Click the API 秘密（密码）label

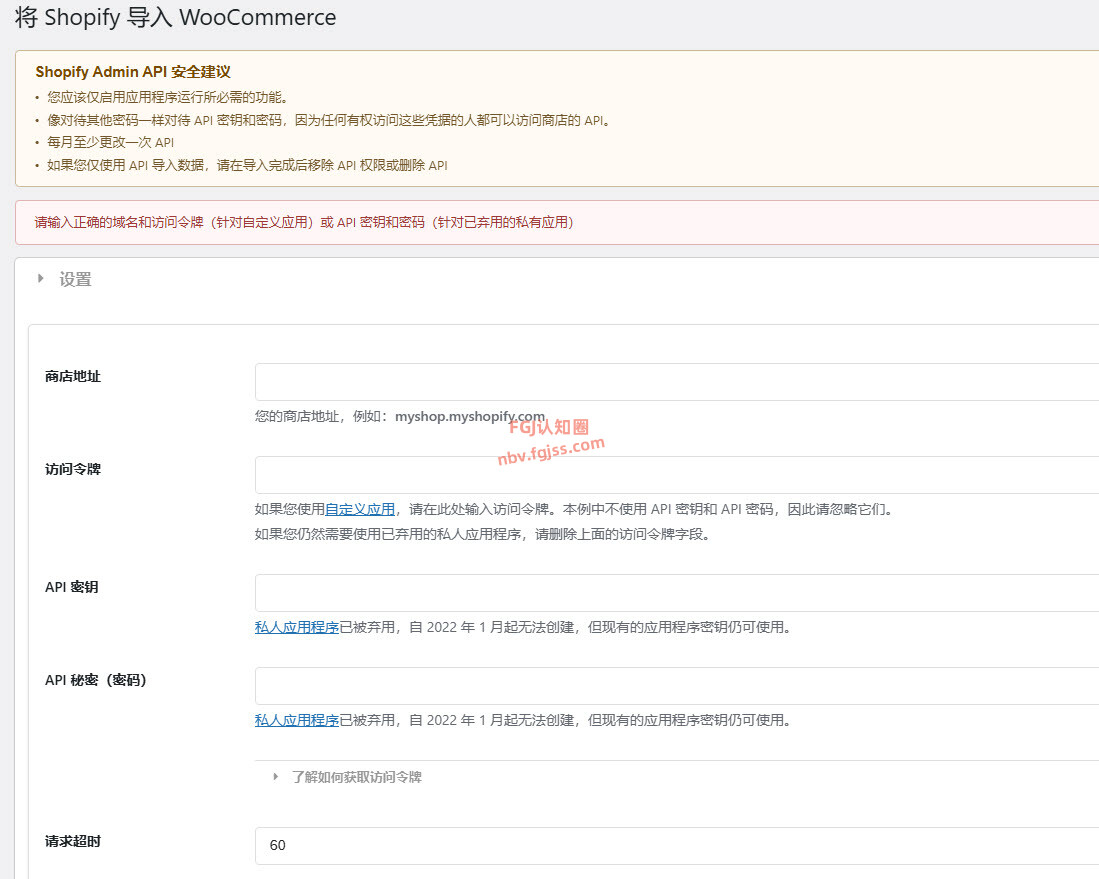tap(95, 680)
